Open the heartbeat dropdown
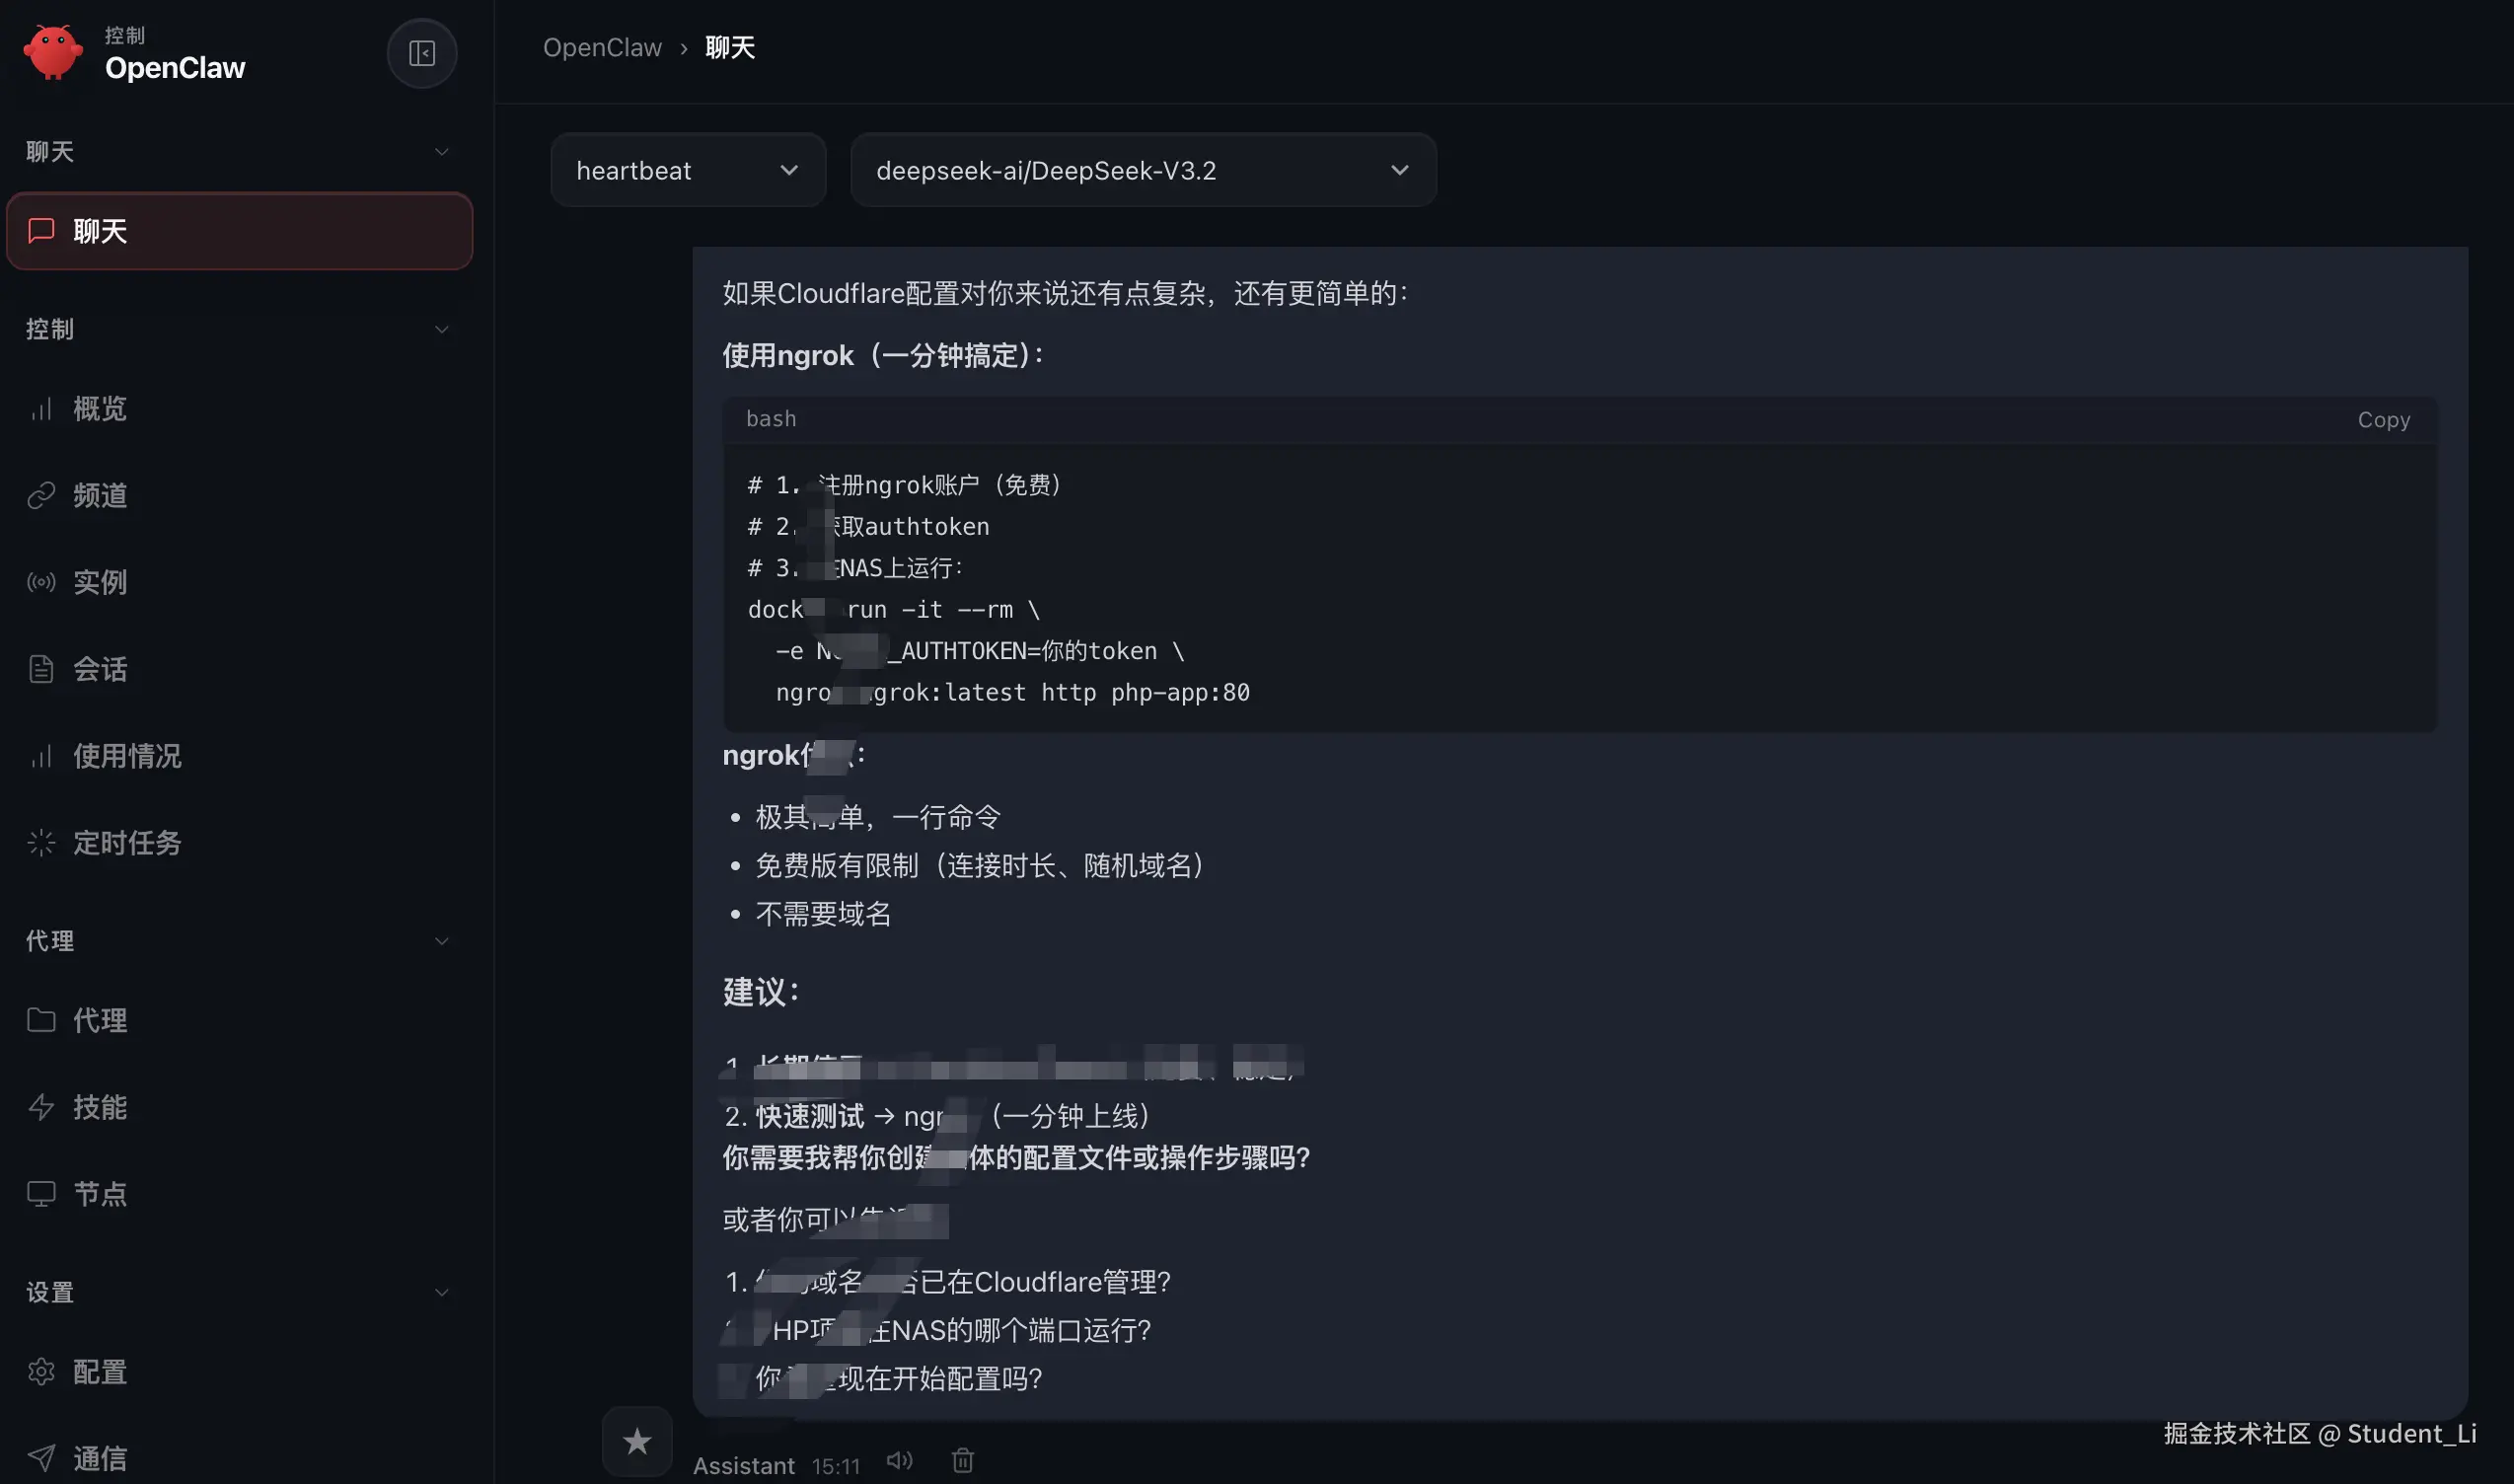 pos(688,170)
